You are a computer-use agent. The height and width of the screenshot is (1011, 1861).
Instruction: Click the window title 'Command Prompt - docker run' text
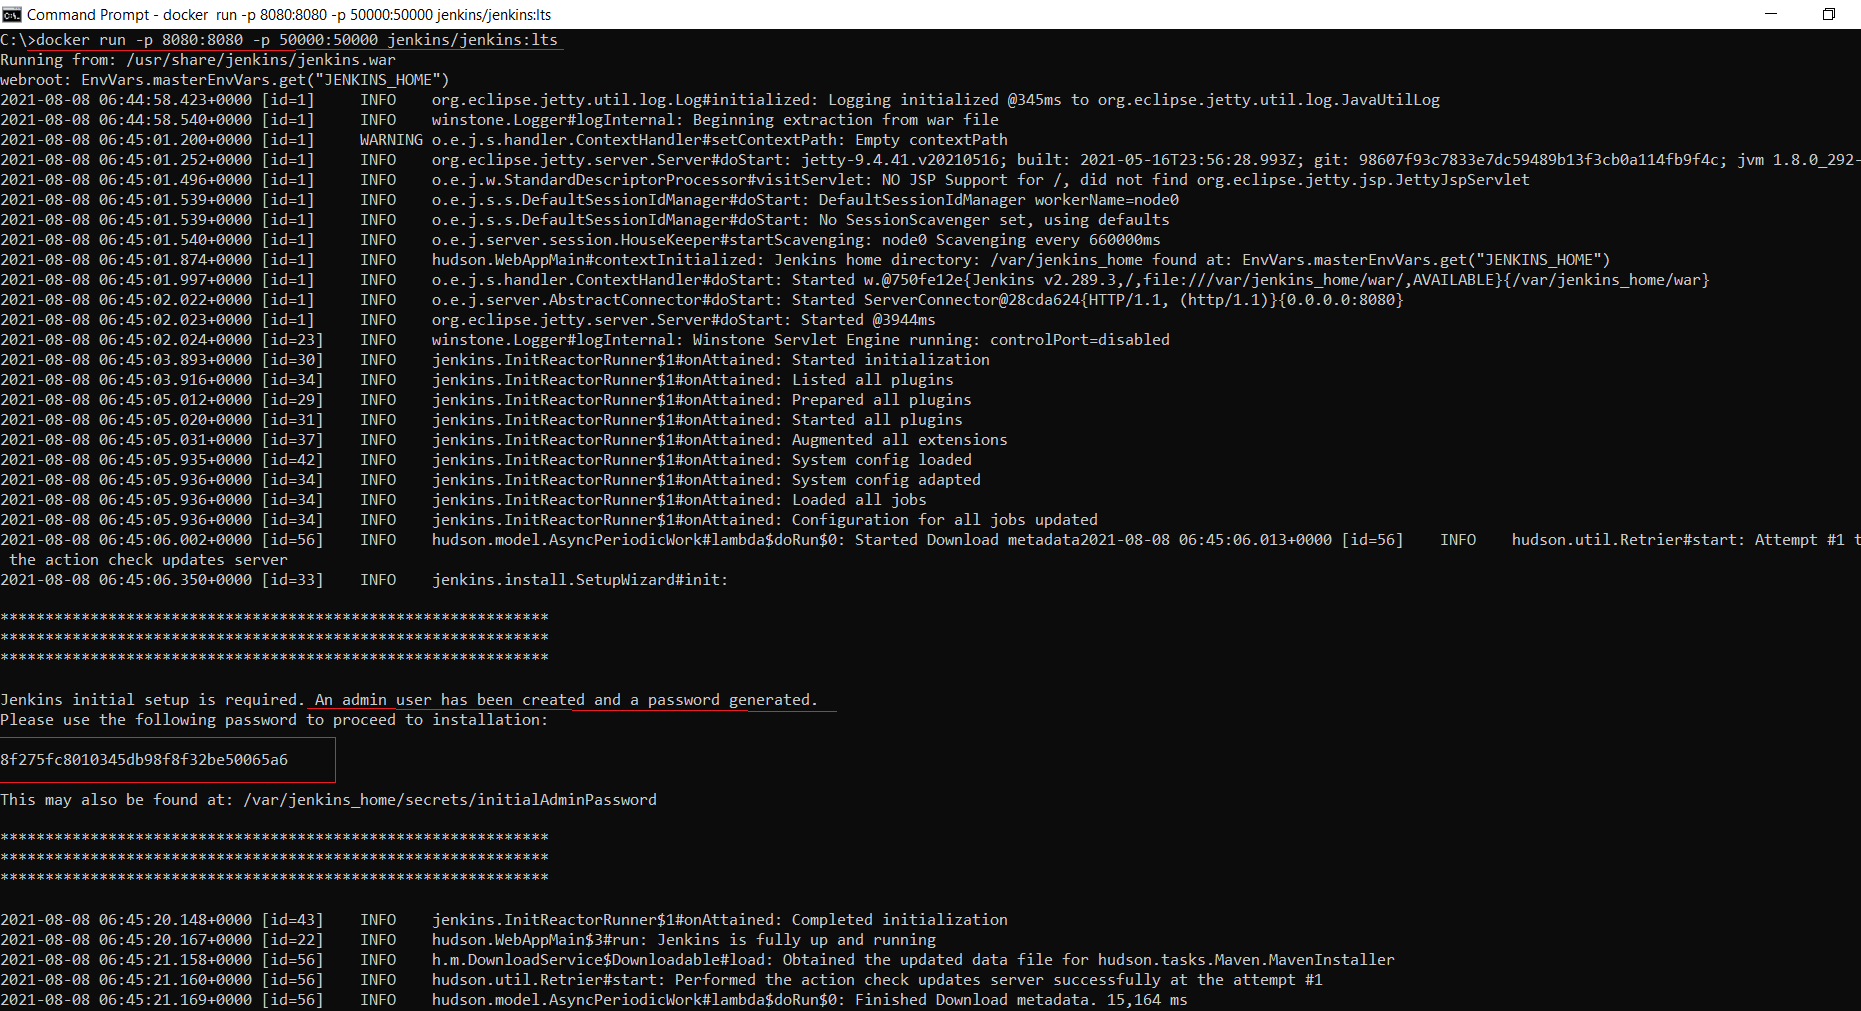[x=289, y=15]
